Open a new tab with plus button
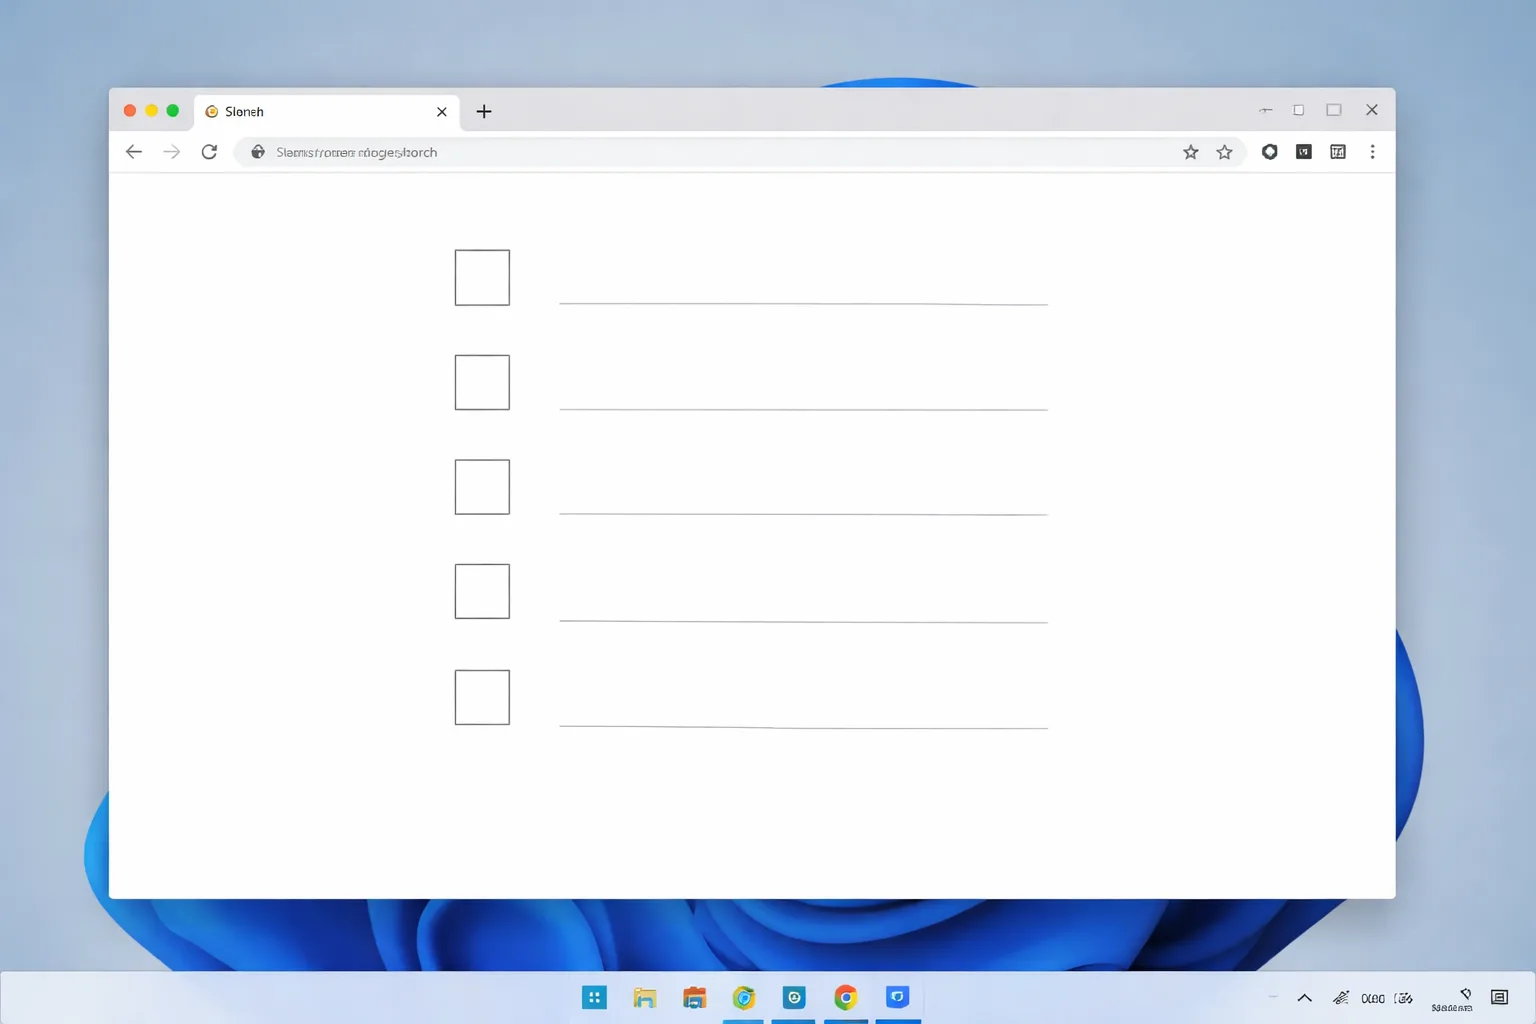 pyautogui.click(x=484, y=112)
